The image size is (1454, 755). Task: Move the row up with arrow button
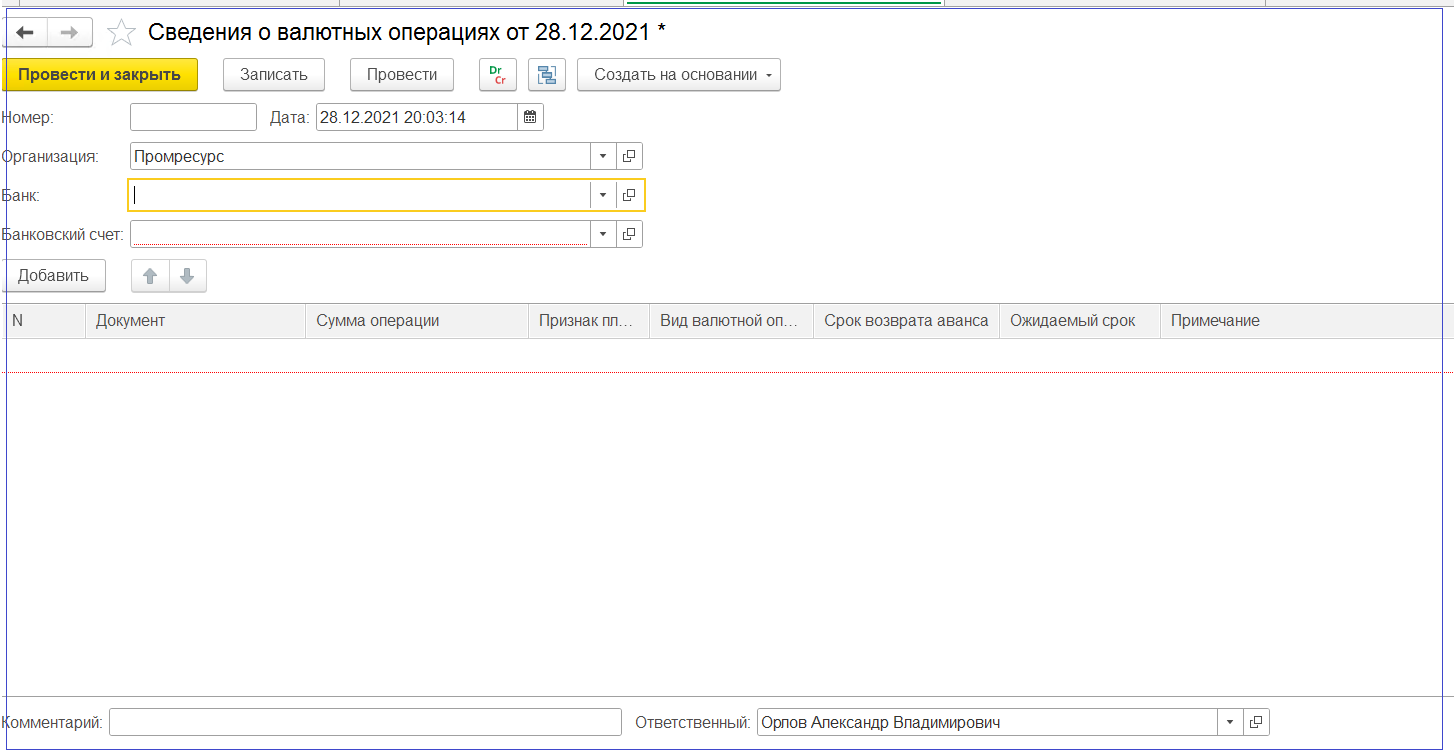151,276
